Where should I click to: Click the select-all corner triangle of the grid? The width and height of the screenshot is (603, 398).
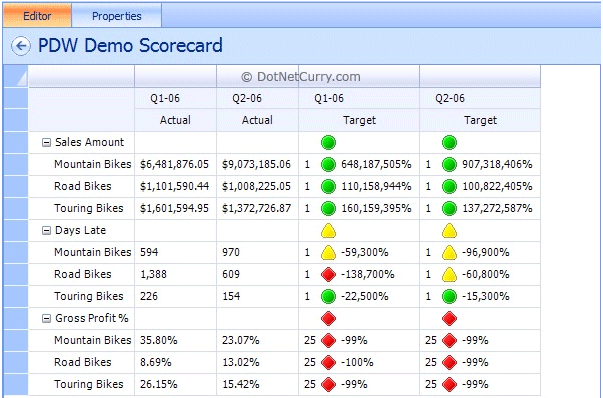pyautogui.click(x=16, y=77)
